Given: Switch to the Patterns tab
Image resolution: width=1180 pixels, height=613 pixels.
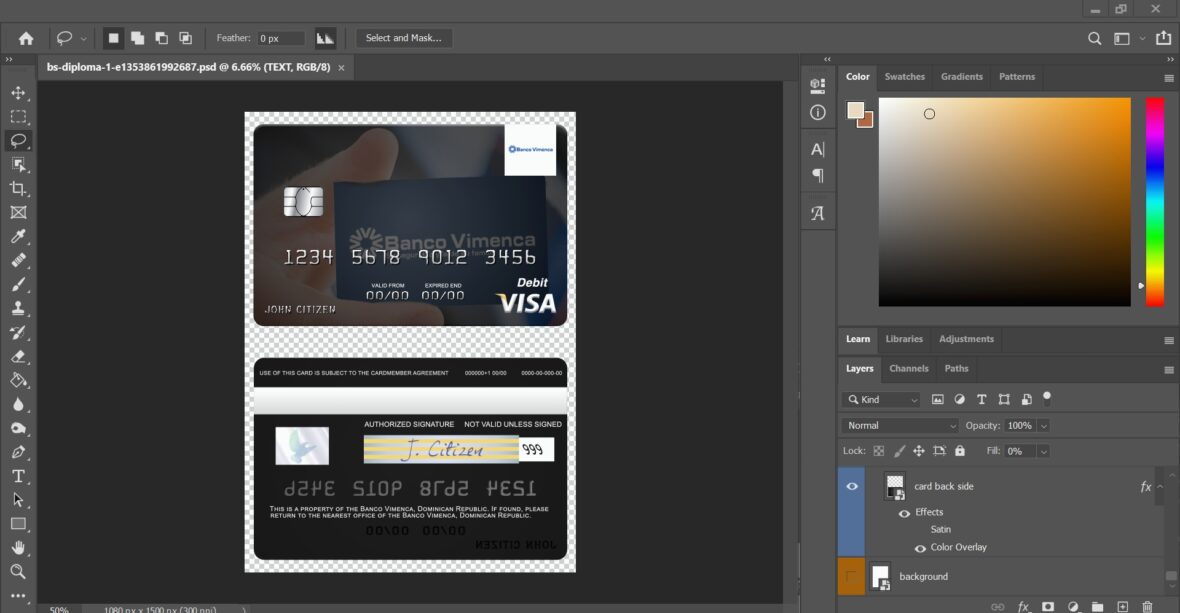Looking at the screenshot, I should [1017, 77].
